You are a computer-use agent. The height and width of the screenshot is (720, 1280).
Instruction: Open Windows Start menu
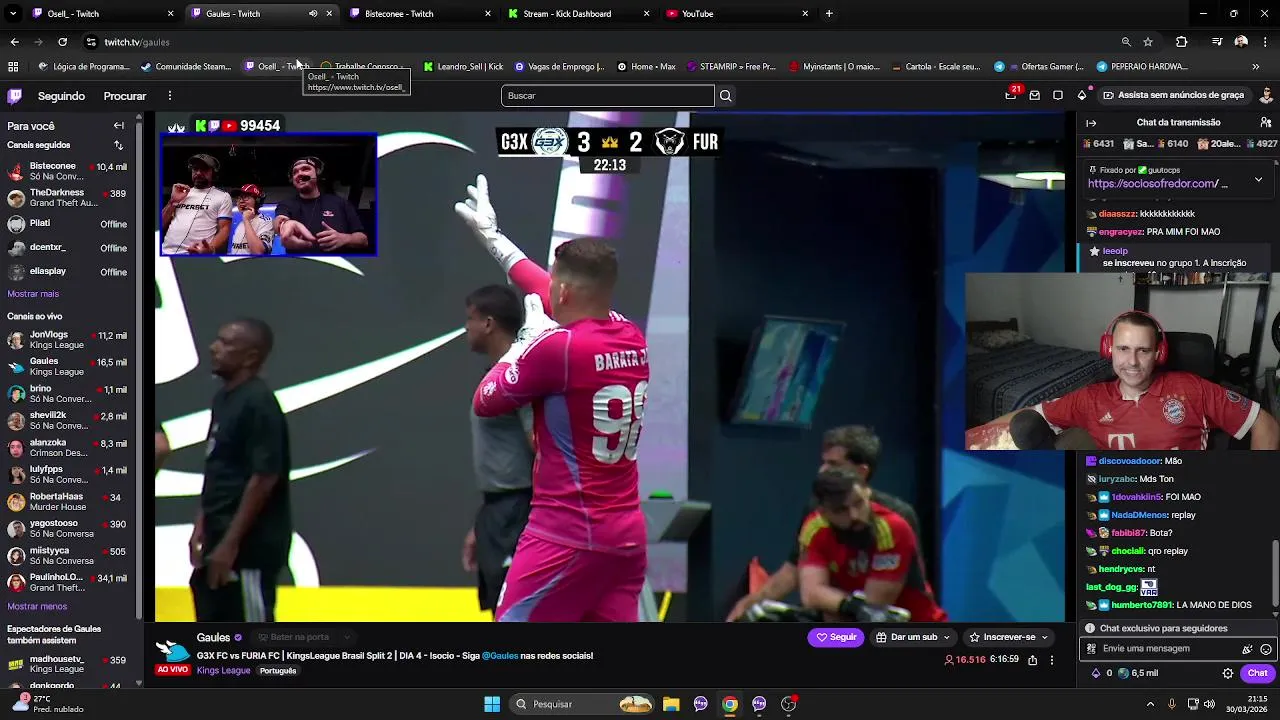(492, 704)
